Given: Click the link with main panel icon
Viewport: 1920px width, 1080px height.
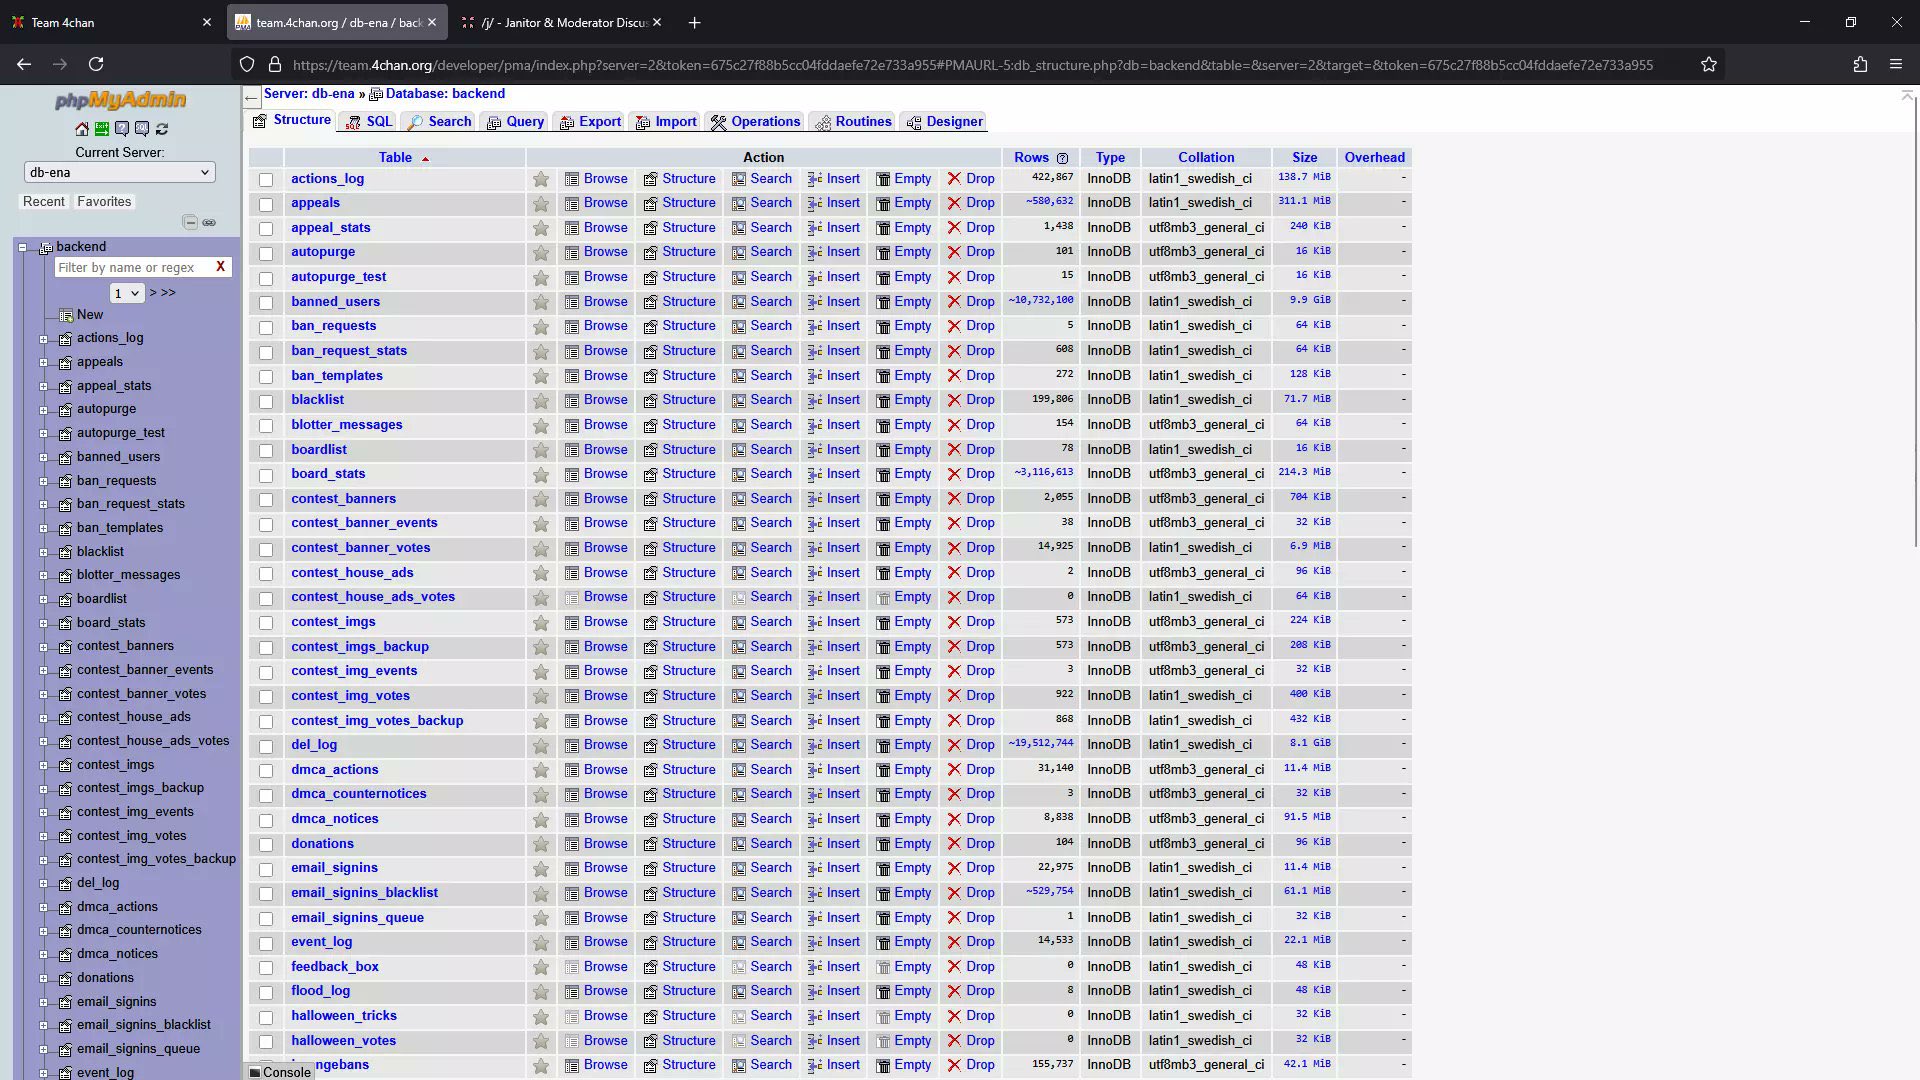Looking at the screenshot, I should click(209, 222).
